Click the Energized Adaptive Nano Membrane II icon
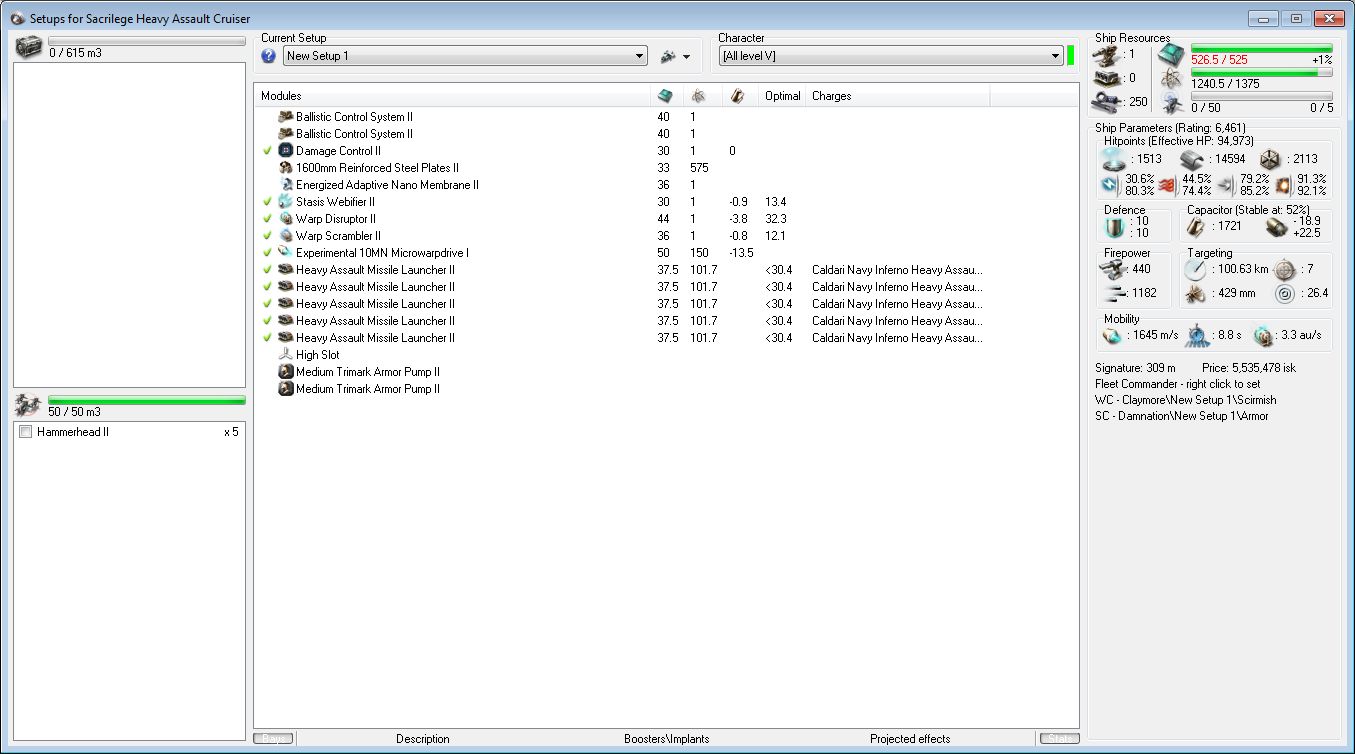Screen dimensions: 1355x754 286,185
